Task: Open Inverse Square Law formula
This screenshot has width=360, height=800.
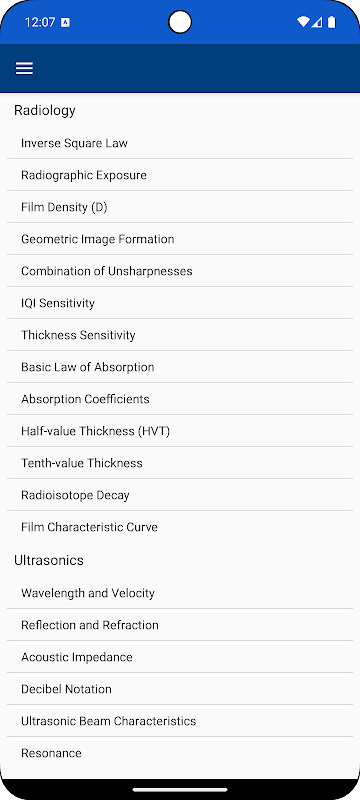Action: tap(180, 143)
